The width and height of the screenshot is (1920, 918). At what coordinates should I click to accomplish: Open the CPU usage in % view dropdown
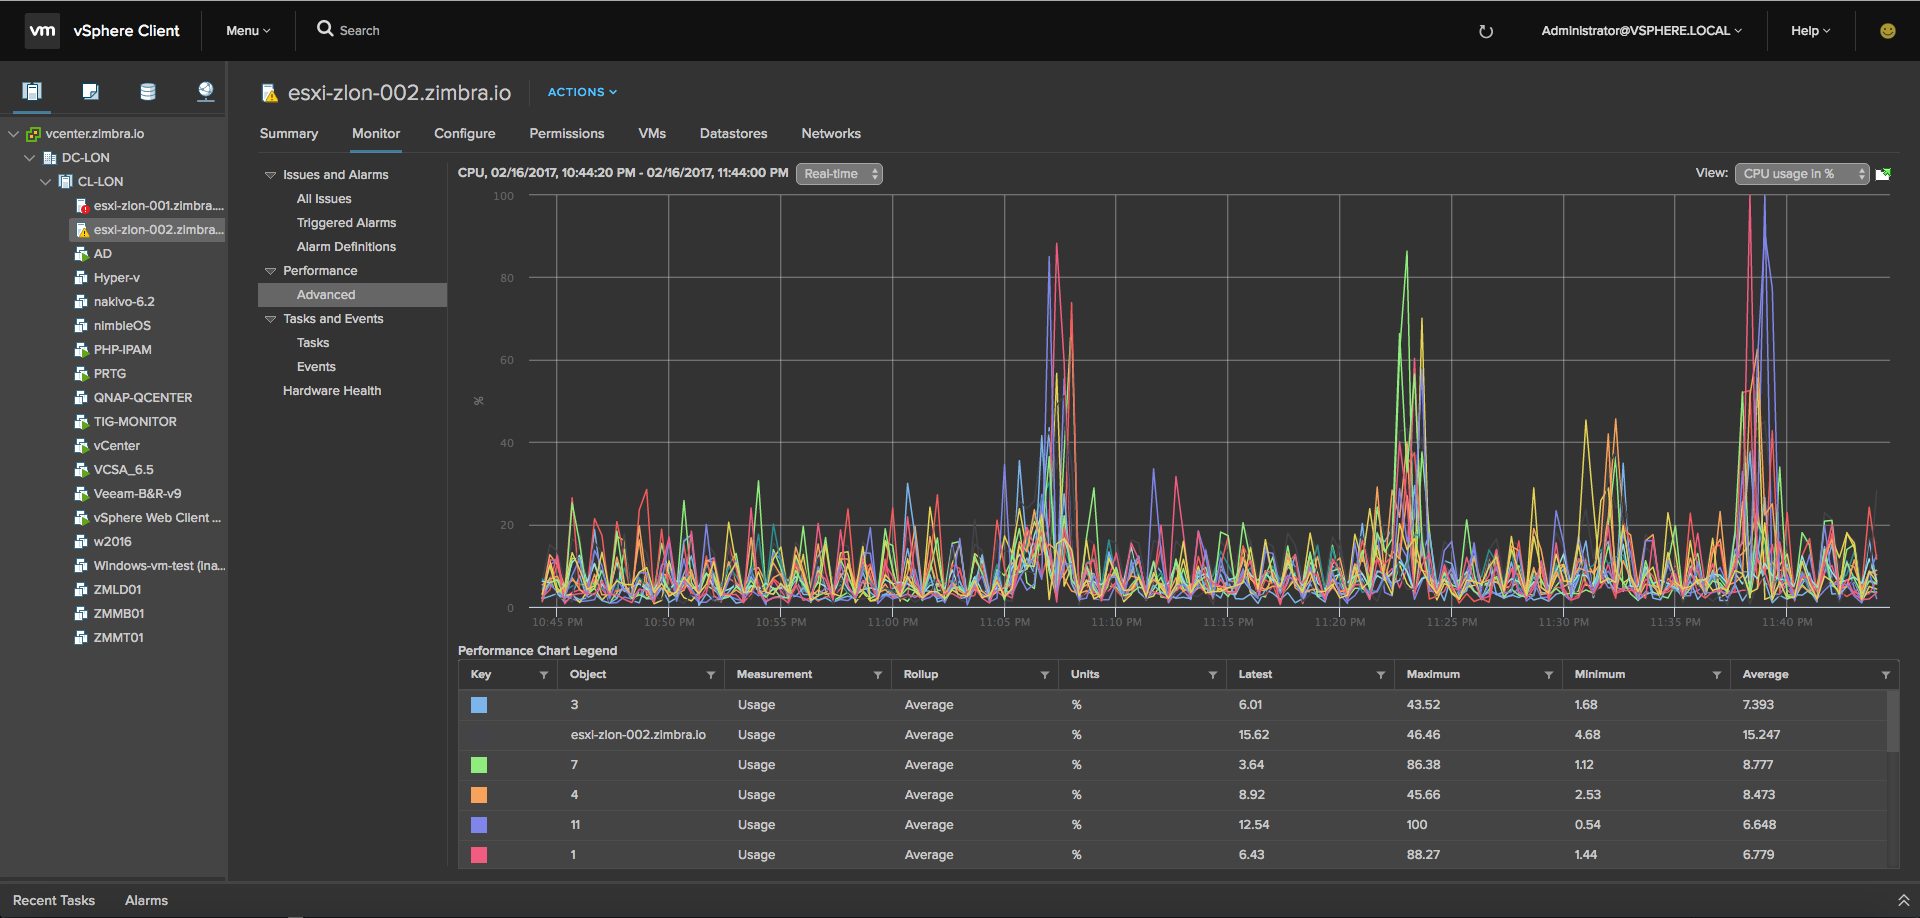1802,174
